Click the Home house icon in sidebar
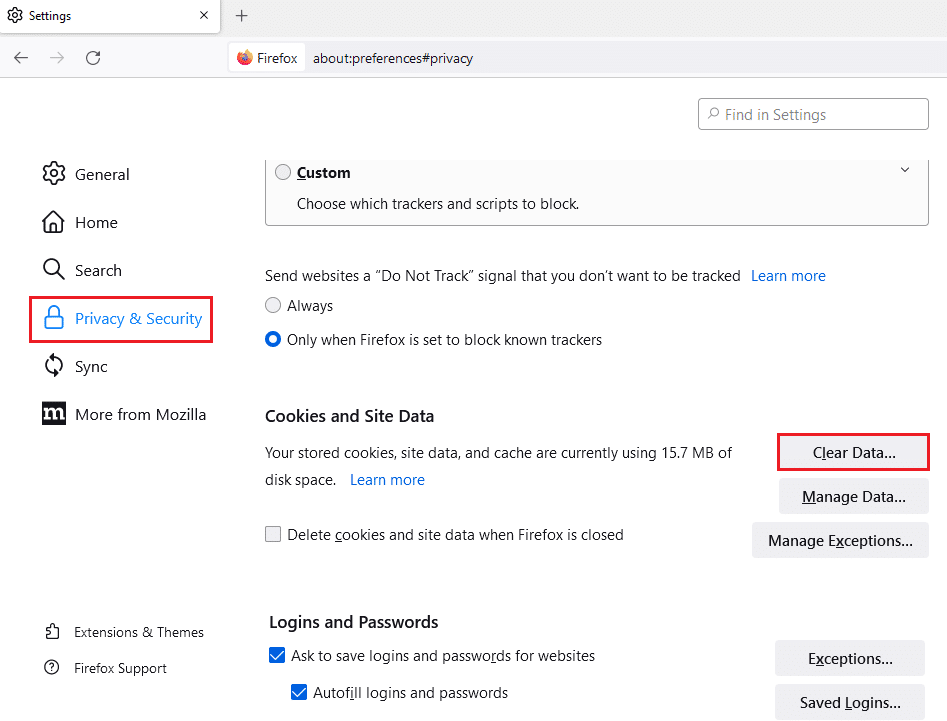This screenshot has height=721, width=947. pos(53,222)
